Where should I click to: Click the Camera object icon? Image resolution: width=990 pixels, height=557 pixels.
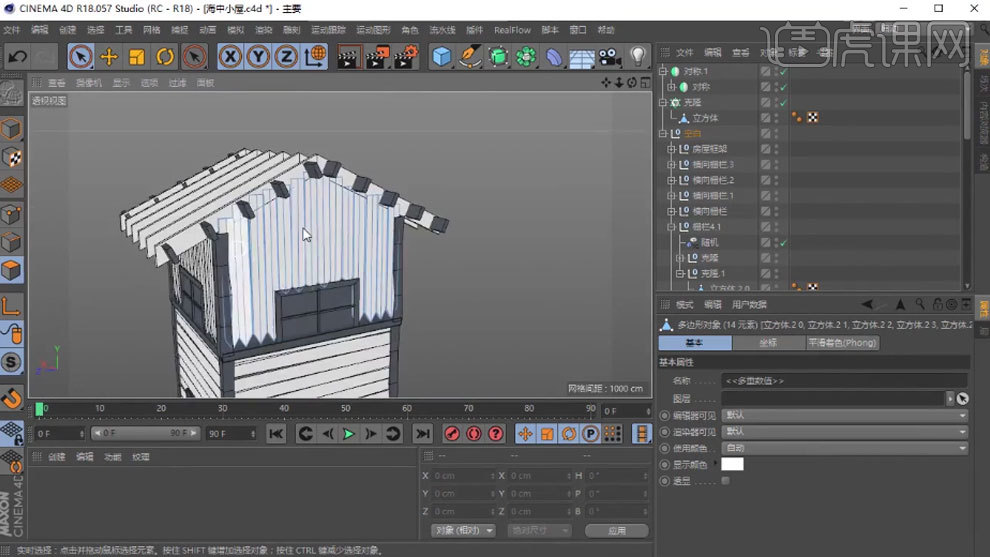610,57
